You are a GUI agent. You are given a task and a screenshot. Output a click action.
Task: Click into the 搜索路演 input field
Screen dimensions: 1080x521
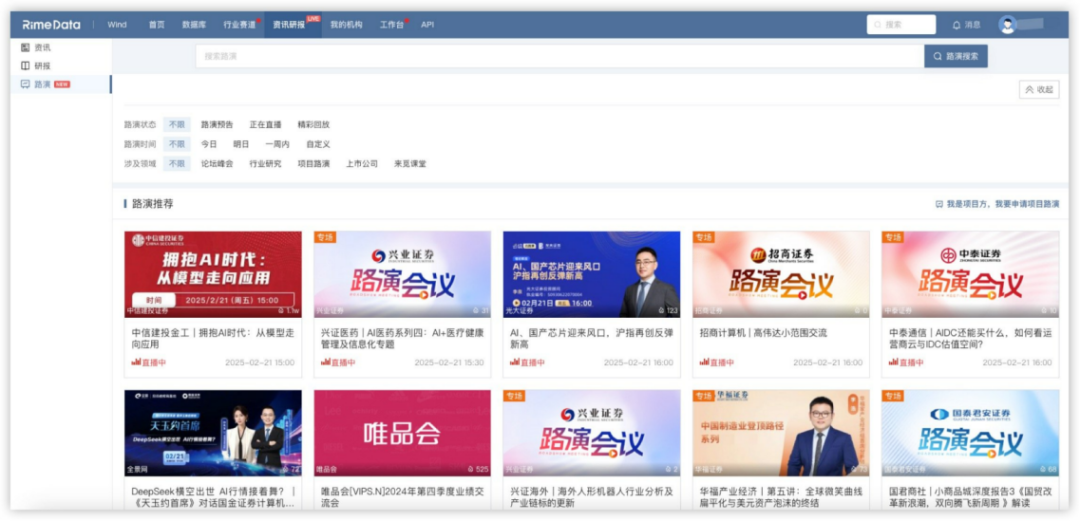tap(559, 57)
